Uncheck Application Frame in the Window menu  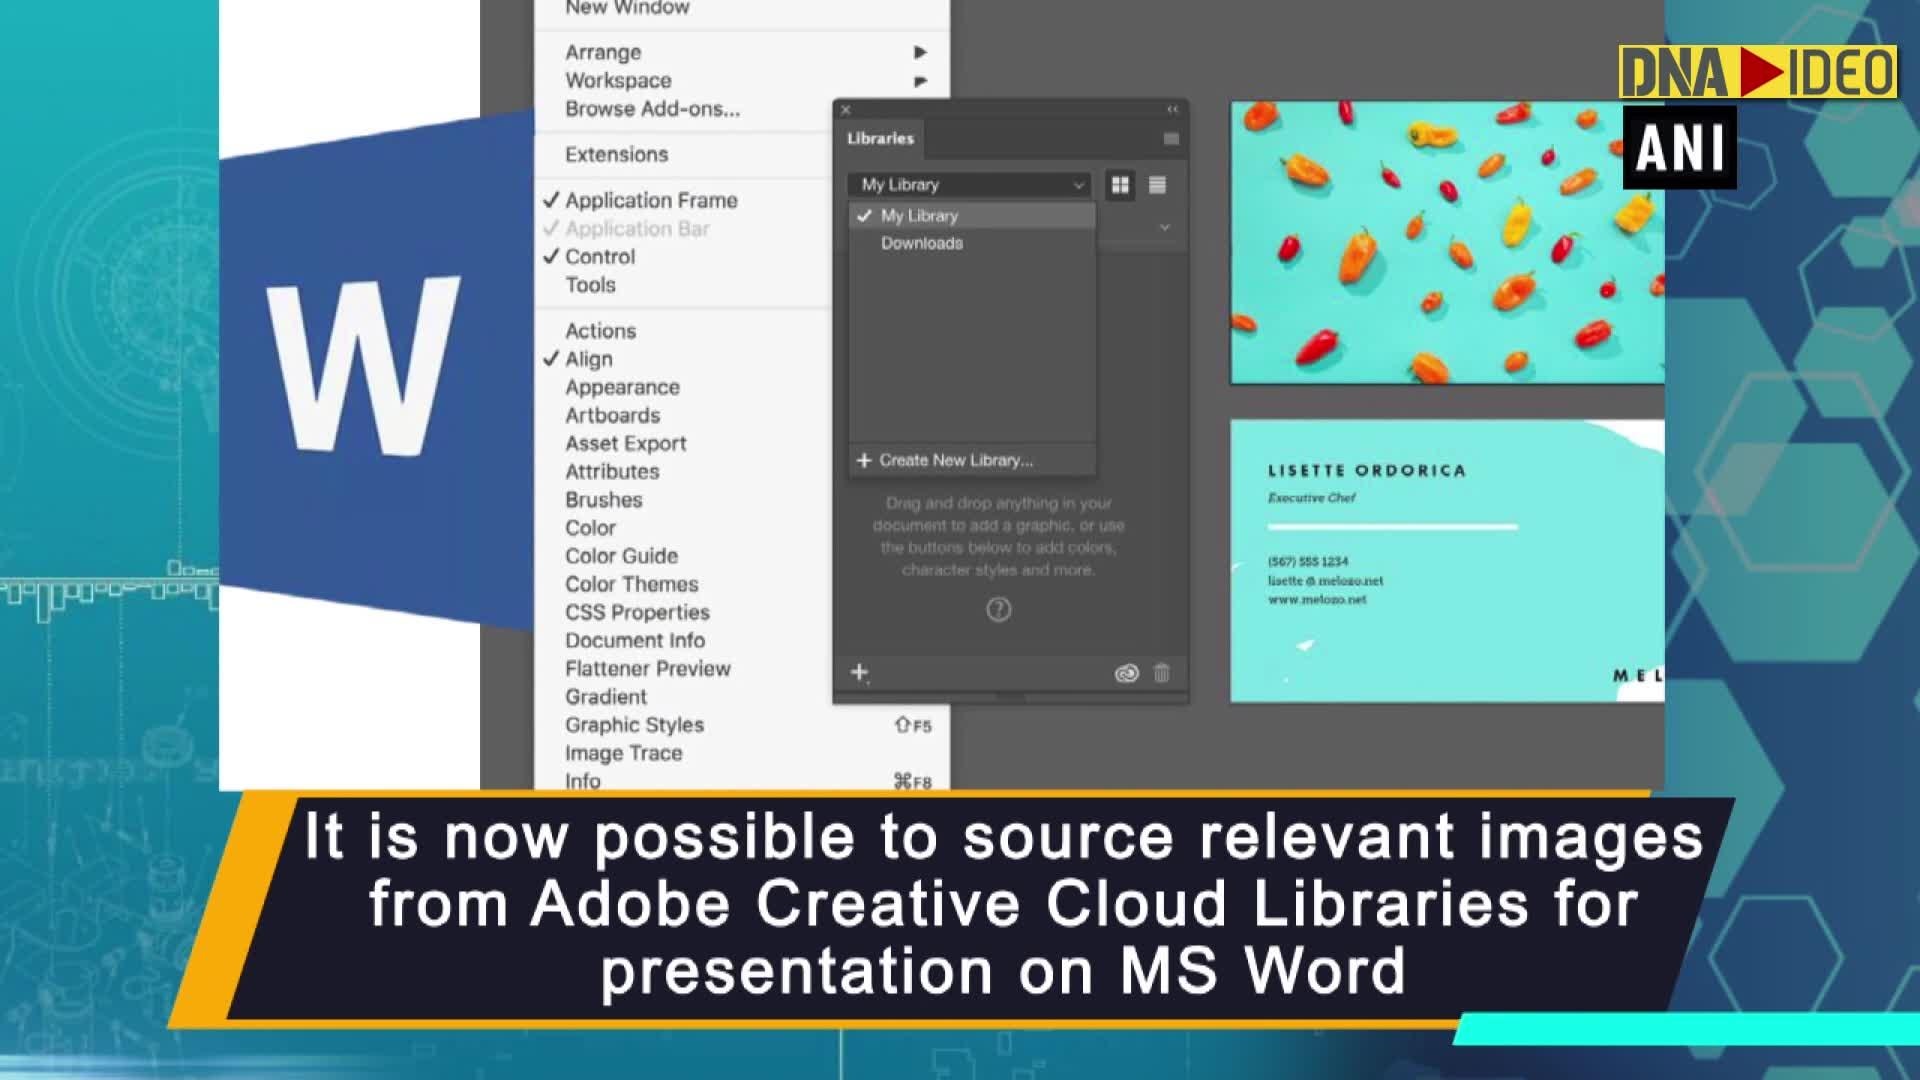(x=651, y=200)
